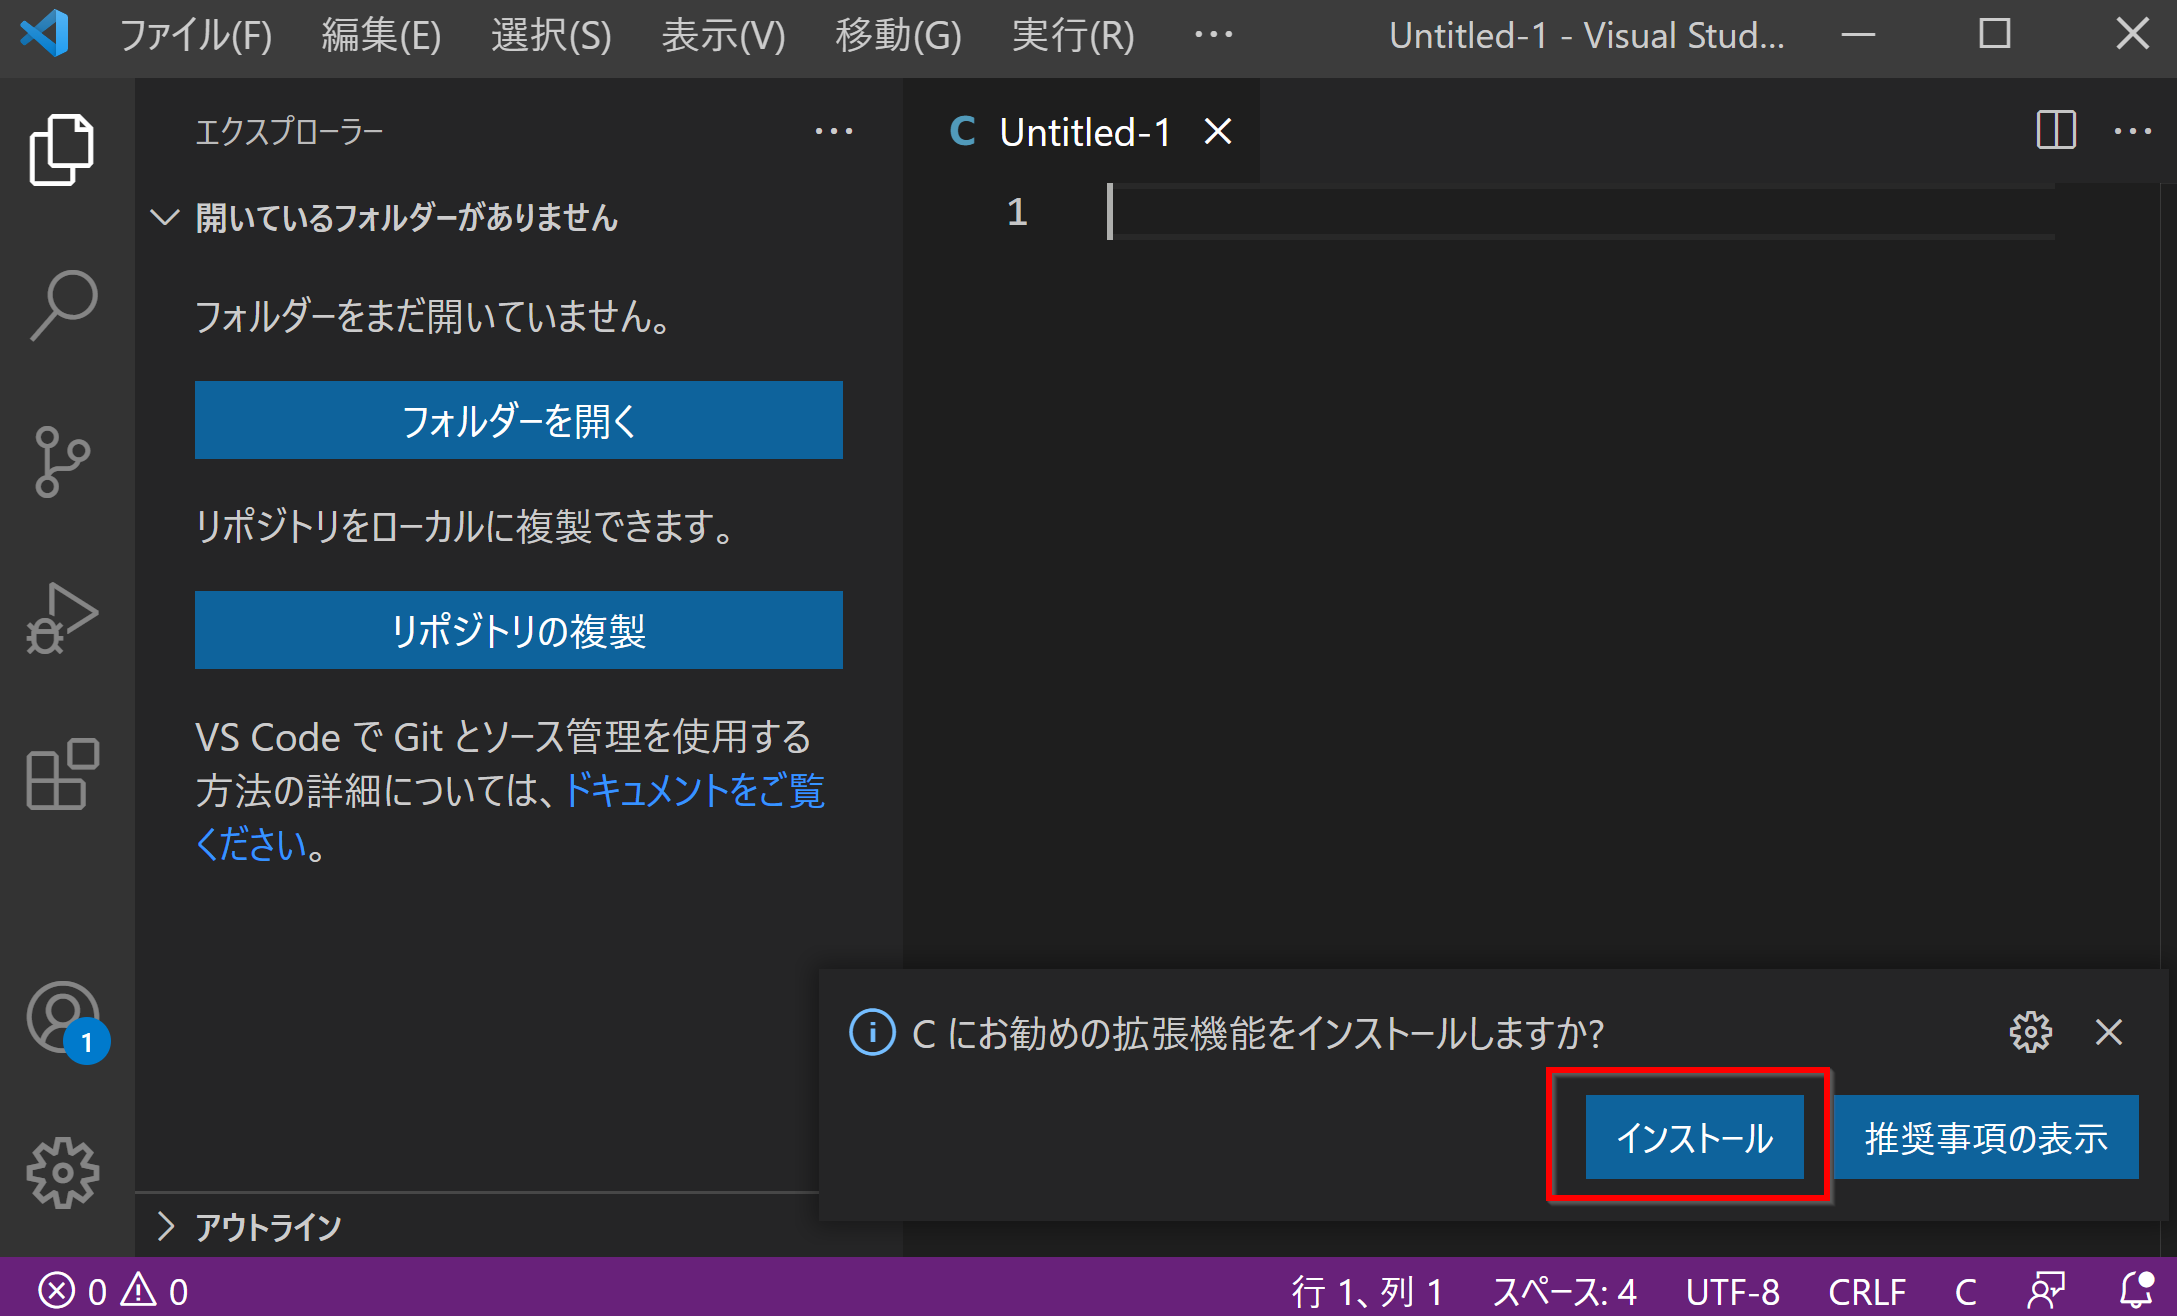Viewport: 2177px width, 1316px height.
Task: Click the 推奨事項の表示 button
Action: (1986, 1137)
